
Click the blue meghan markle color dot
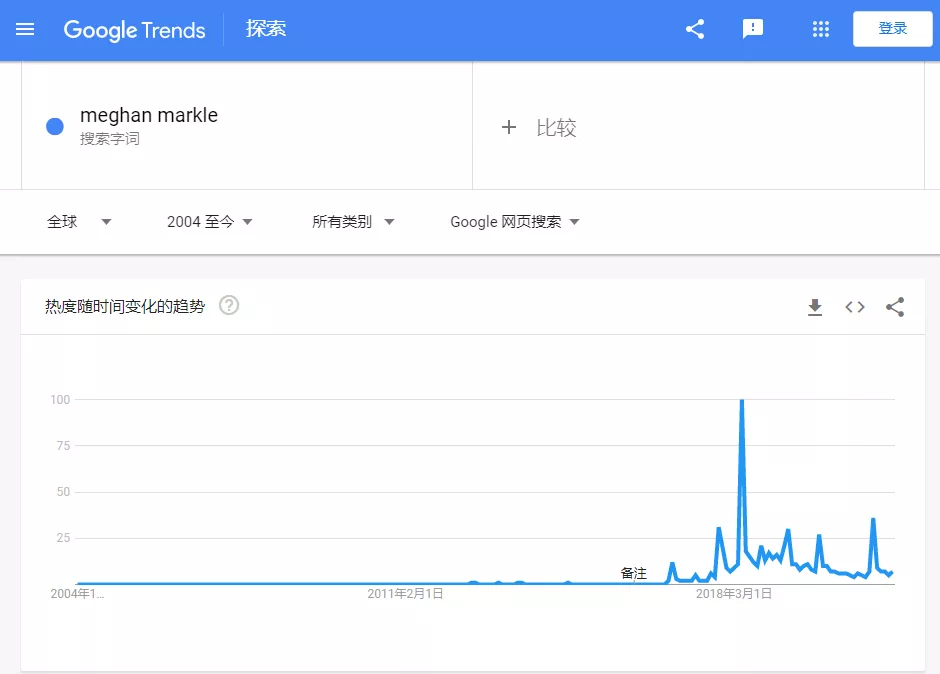[x=55, y=126]
